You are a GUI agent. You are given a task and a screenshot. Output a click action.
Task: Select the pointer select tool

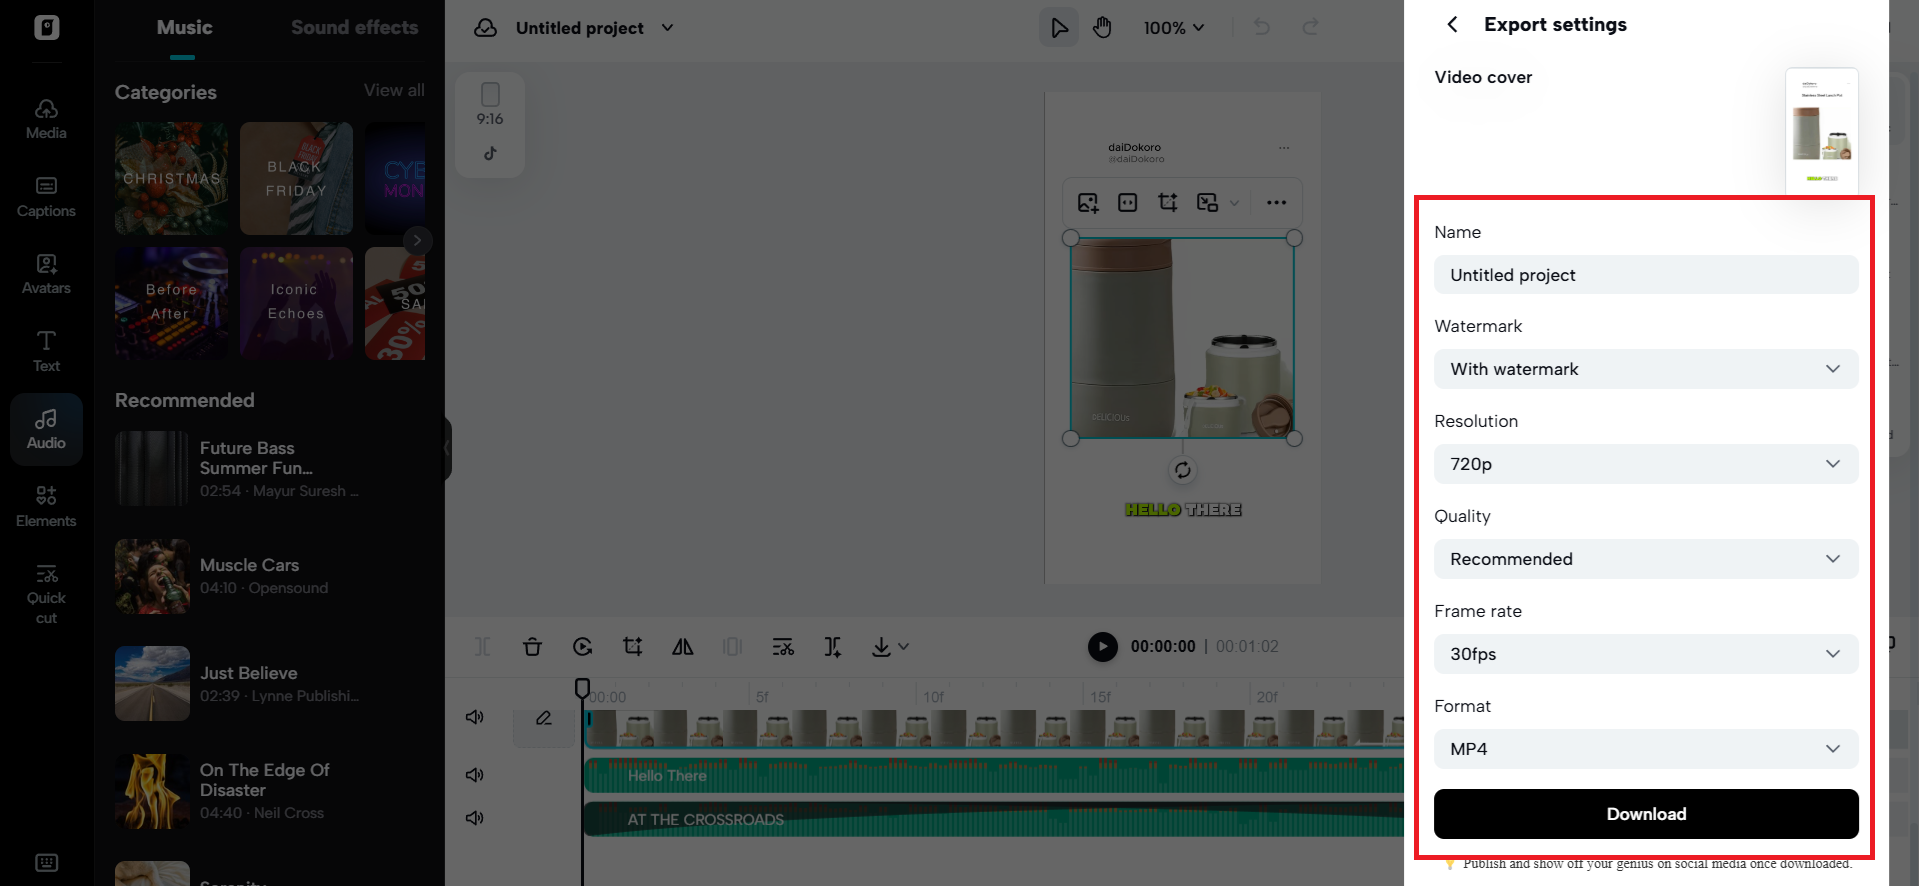point(1059,28)
